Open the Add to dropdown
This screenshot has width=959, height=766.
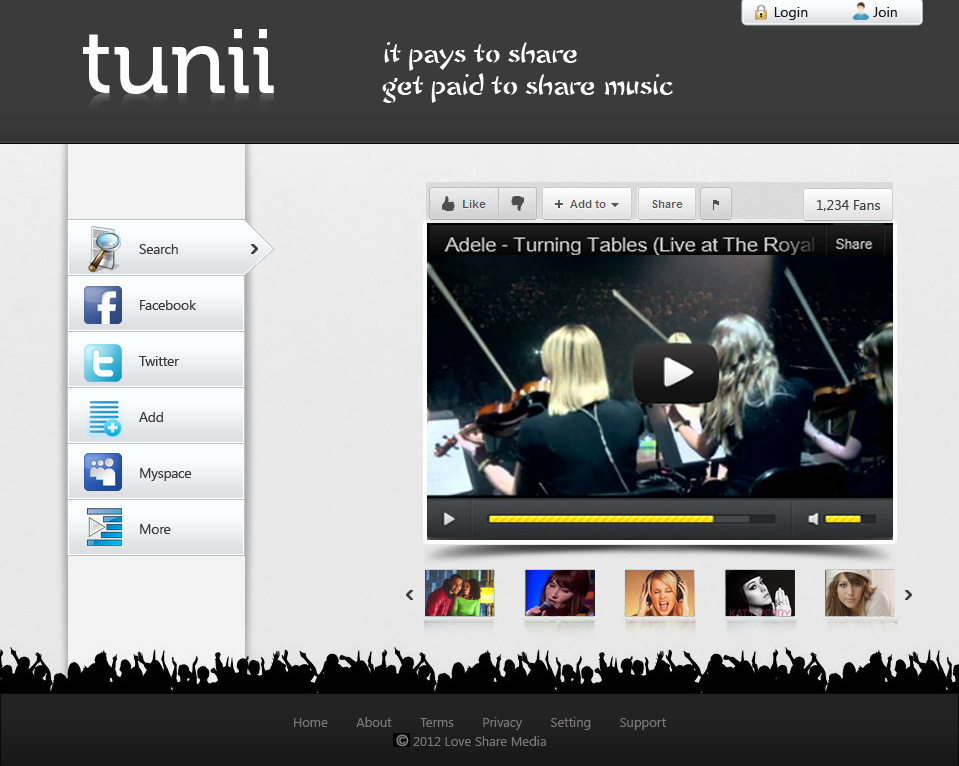[587, 204]
